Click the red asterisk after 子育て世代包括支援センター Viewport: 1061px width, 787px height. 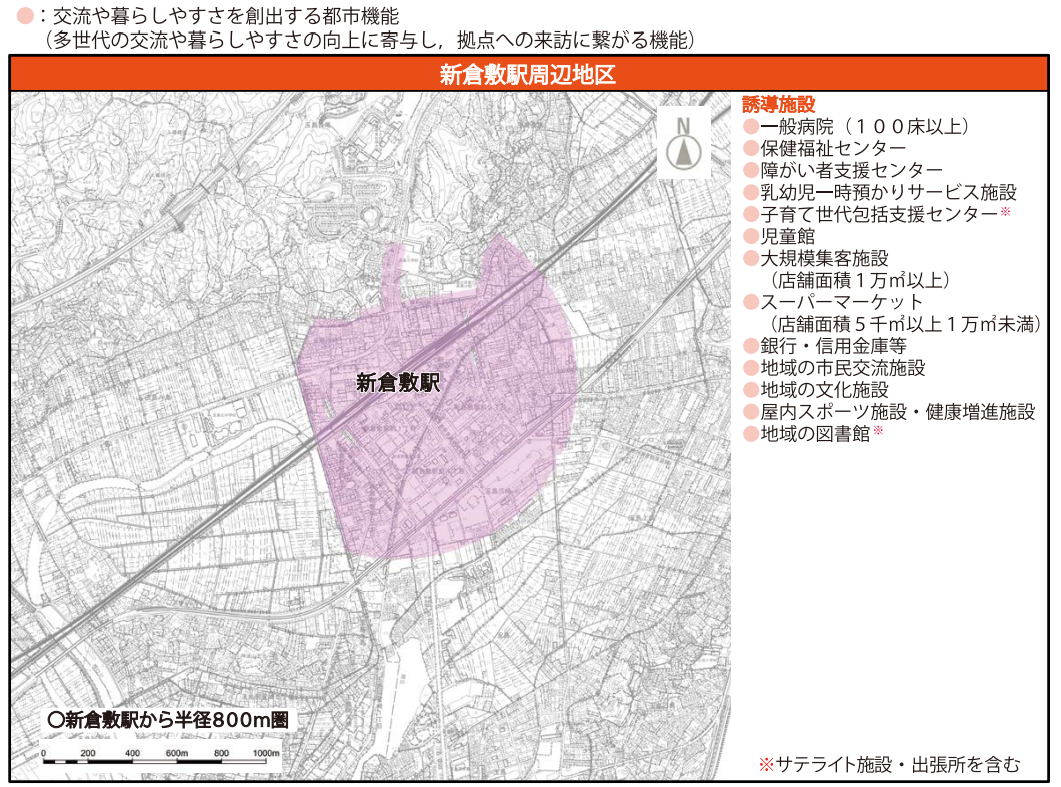pyautogui.click(x=1006, y=214)
